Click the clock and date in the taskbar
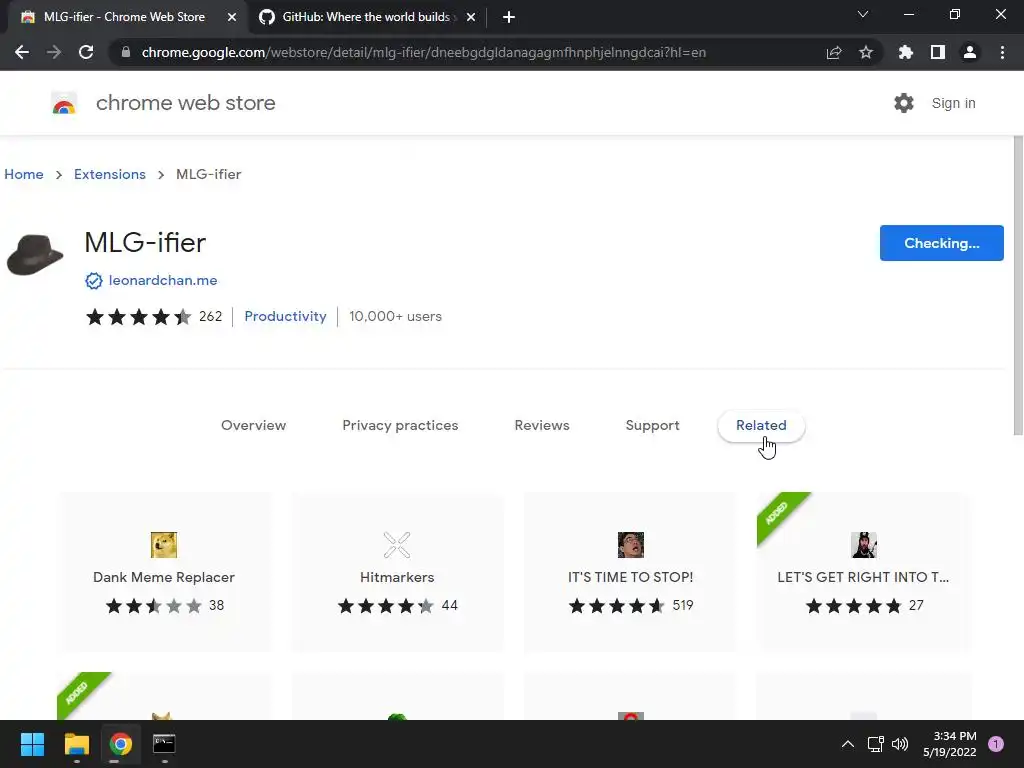Image resolution: width=1024 pixels, height=768 pixels. click(x=950, y=744)
